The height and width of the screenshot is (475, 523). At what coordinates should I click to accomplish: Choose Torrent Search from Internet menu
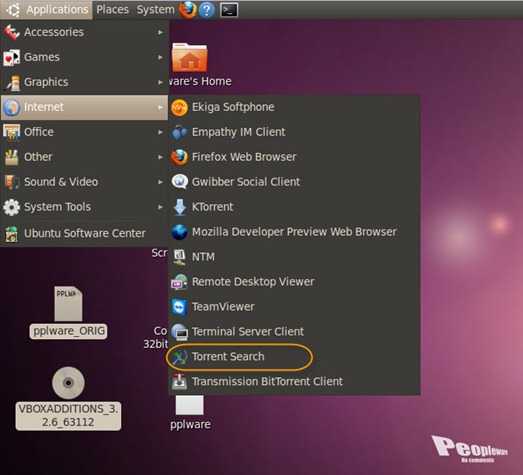coord(294,357)
